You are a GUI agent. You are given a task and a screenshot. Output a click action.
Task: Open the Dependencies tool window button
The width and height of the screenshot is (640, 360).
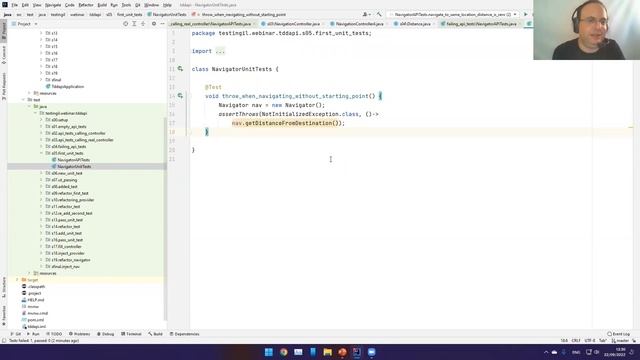(184, 334)
